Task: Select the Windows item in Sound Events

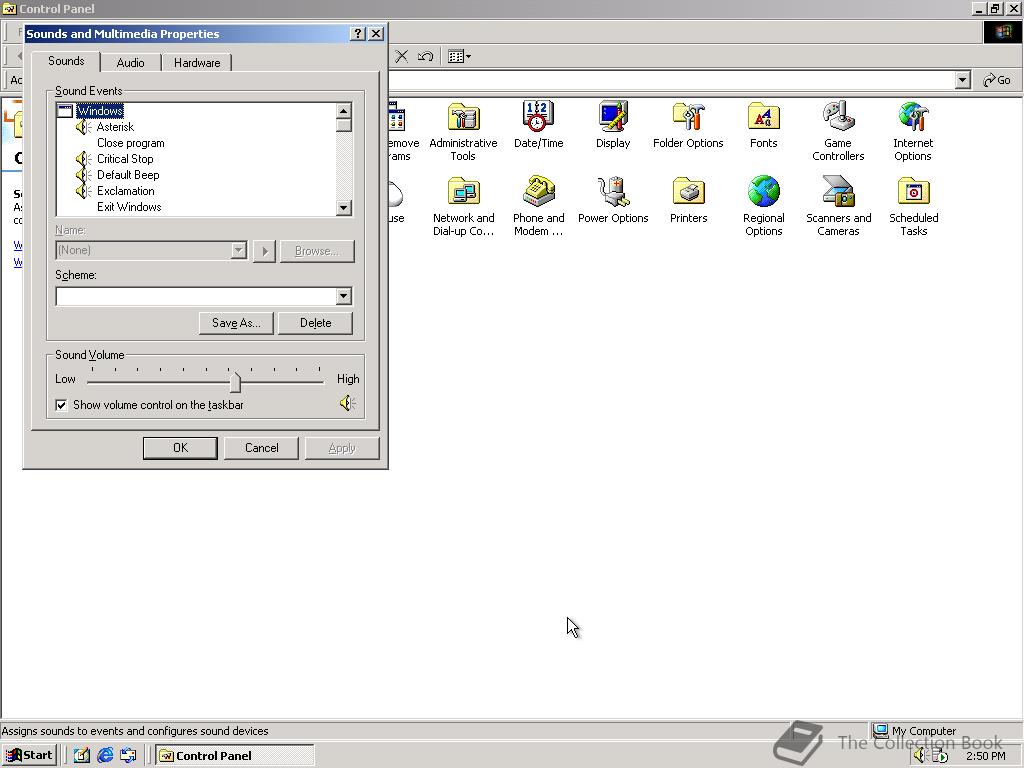Action: click(100, 111)
